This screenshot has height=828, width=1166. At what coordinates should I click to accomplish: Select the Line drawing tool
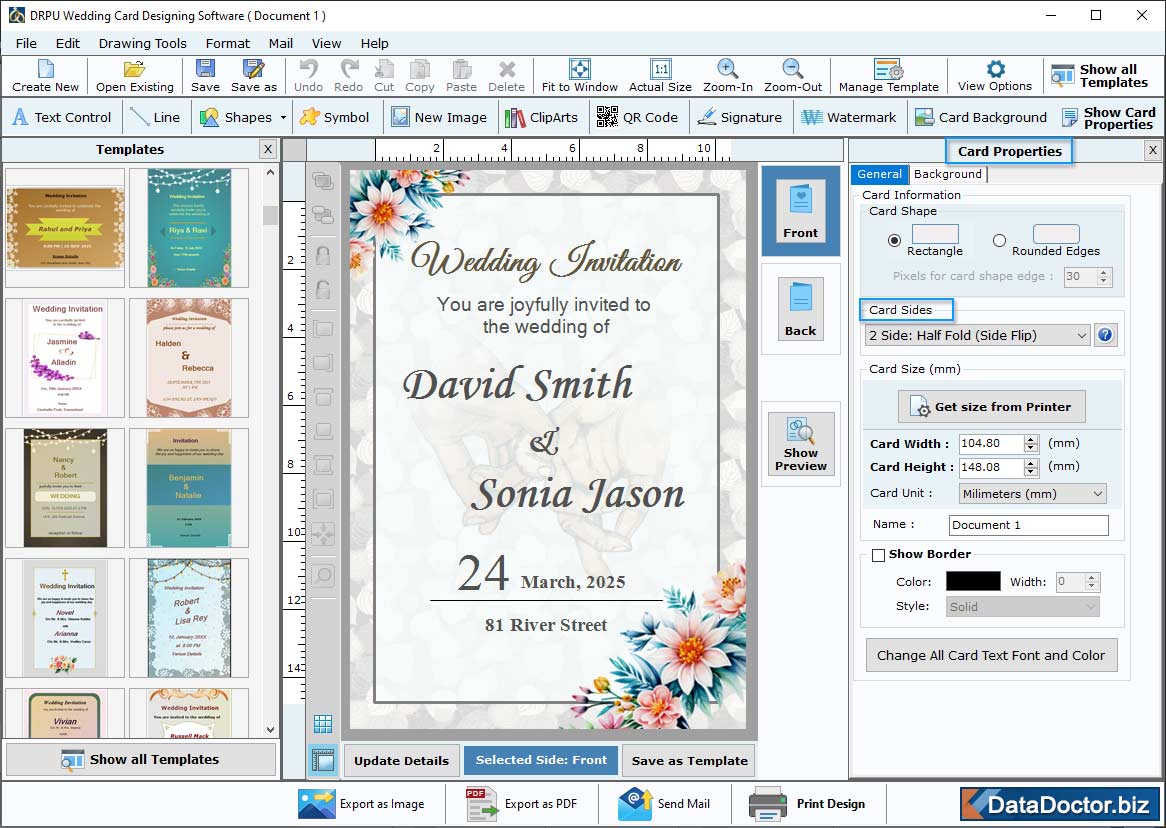[155, 117]
